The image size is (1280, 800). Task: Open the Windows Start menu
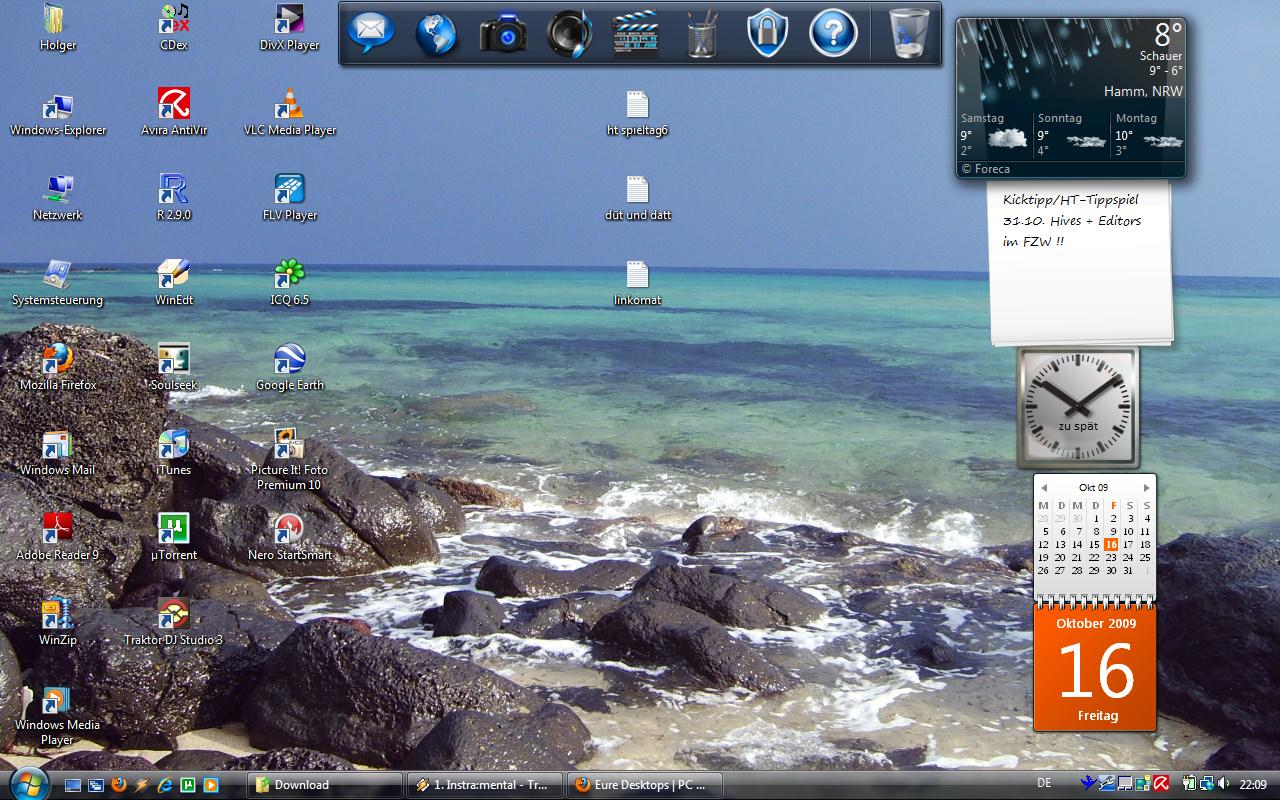[x=27, y=783]
